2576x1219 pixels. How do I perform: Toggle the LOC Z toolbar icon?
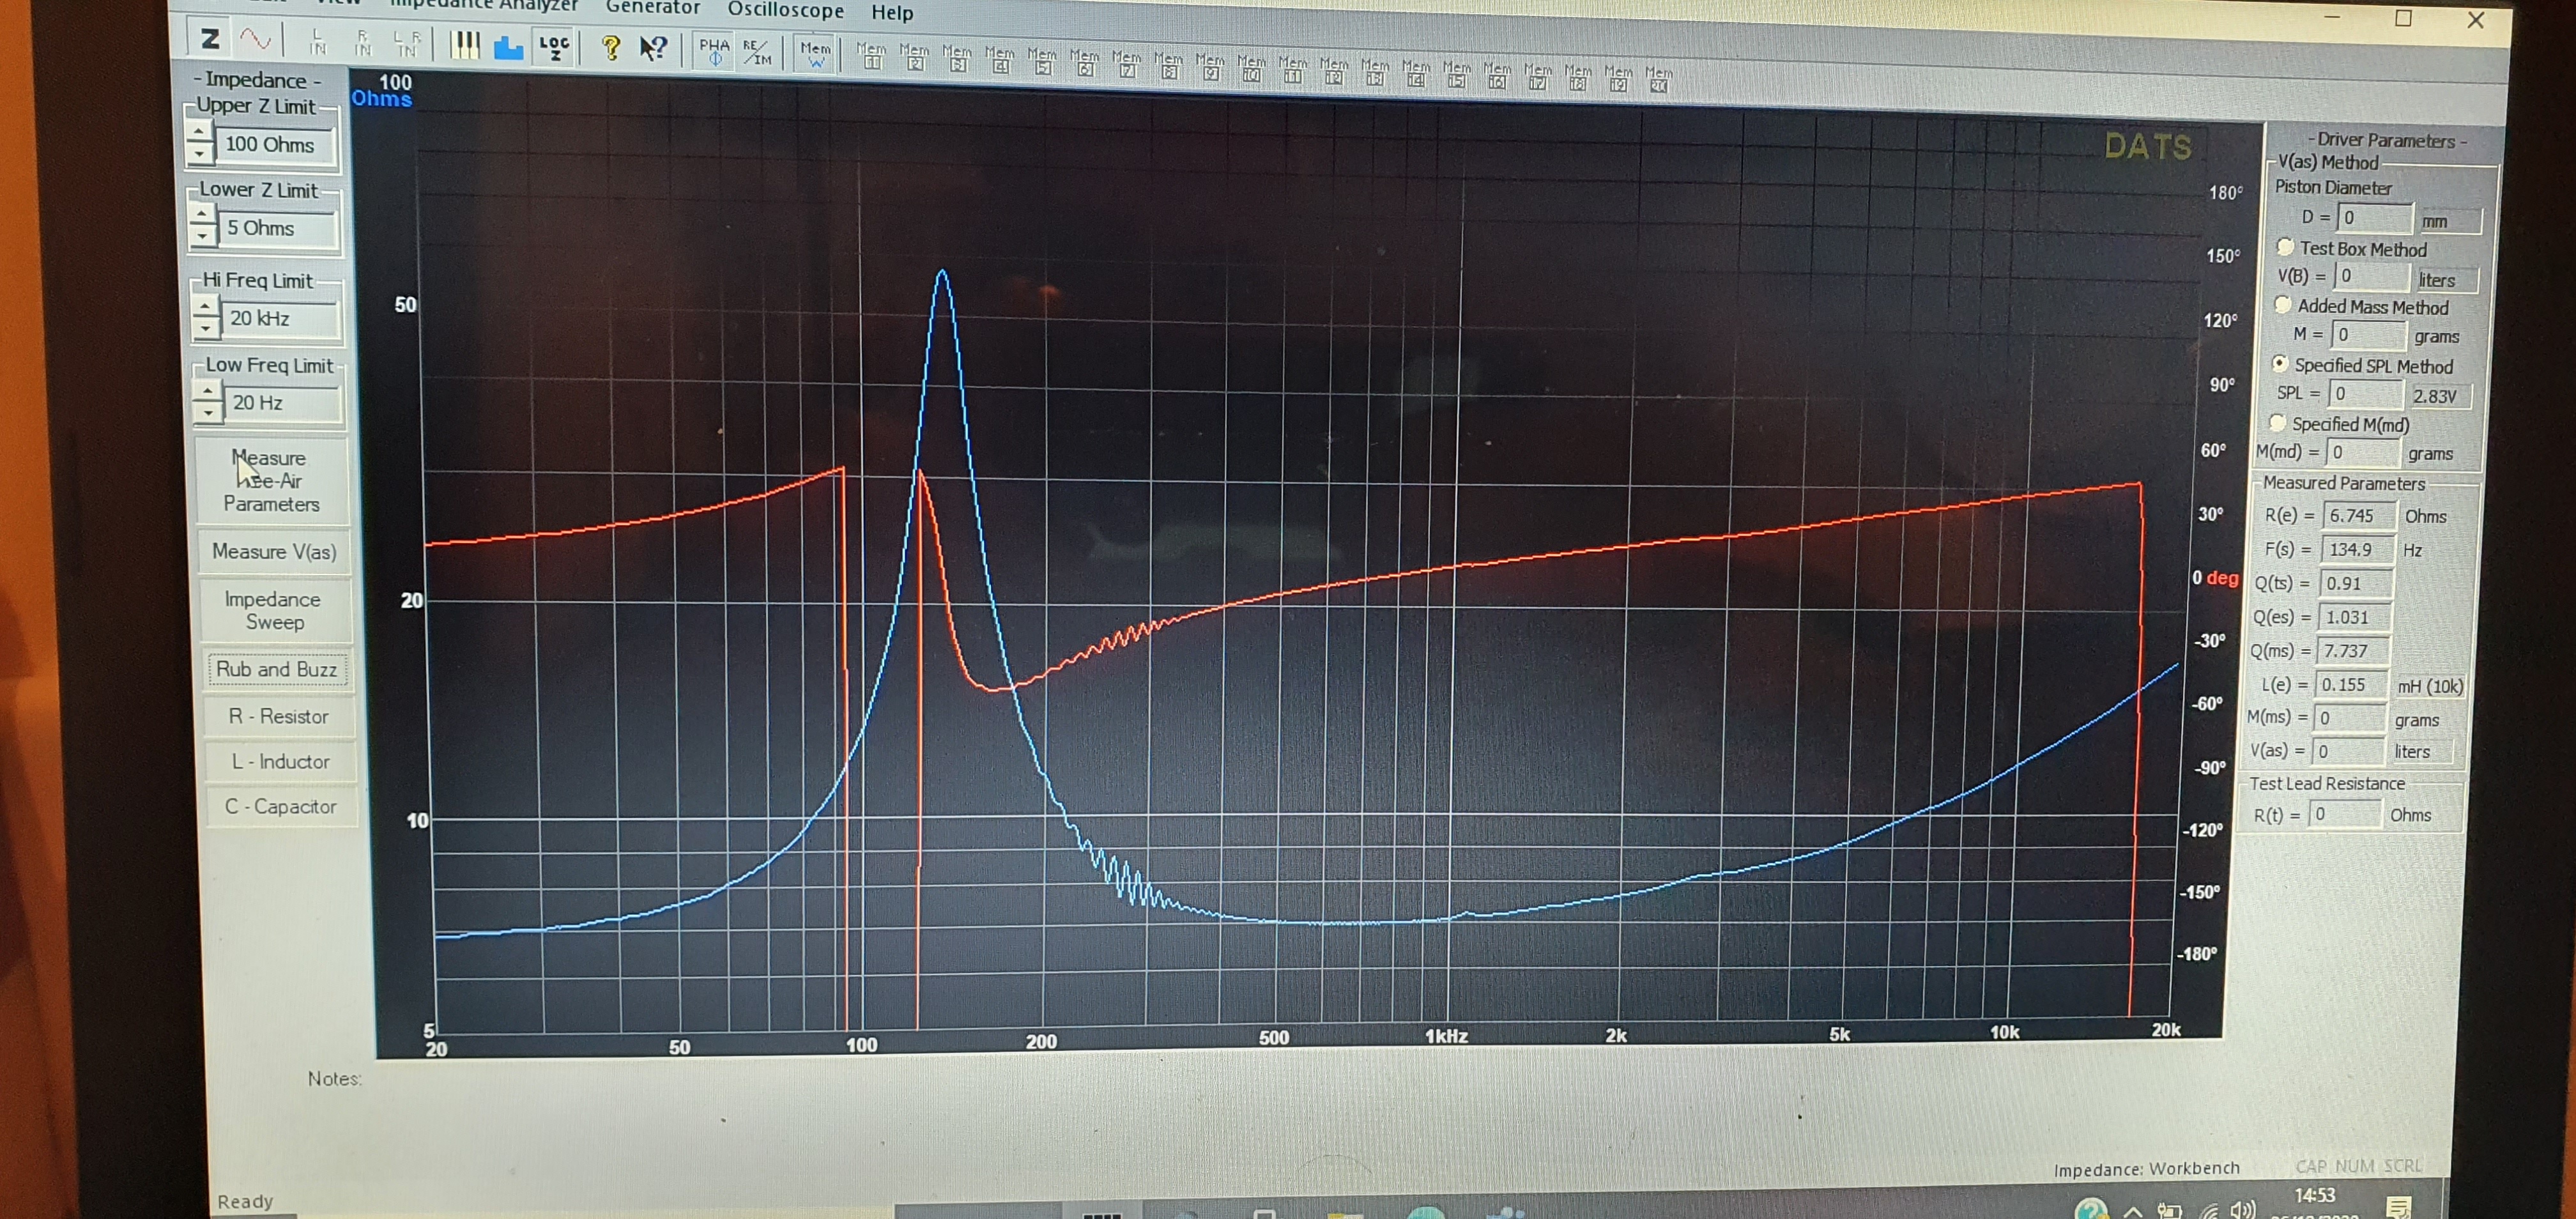point(553,47)
